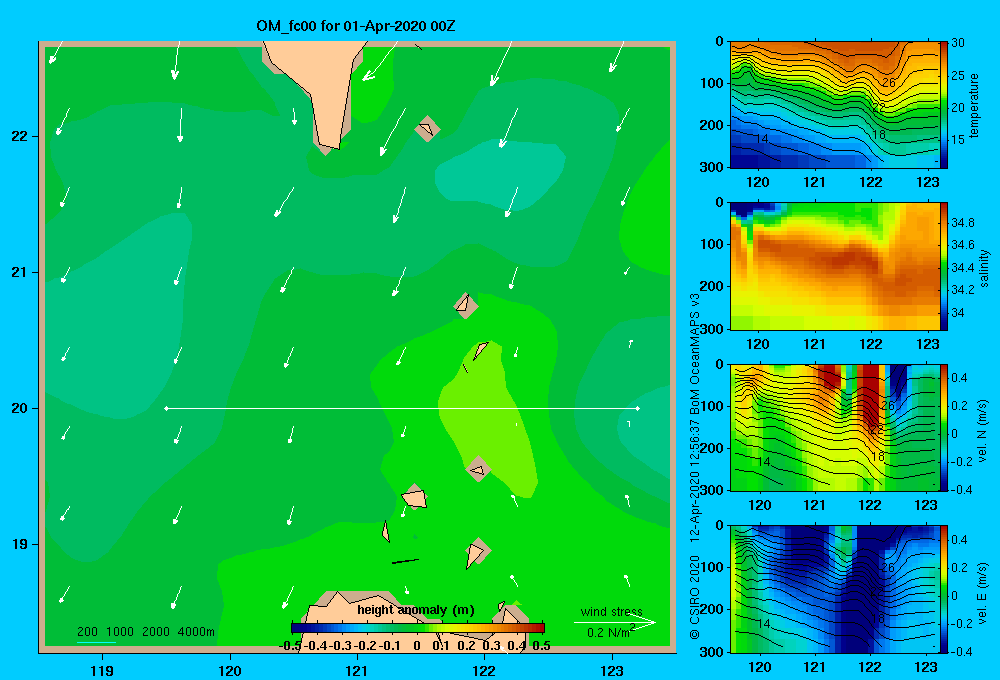
Task: Click the '300' depth label of salinity panel
Action: tap(710, 329)
